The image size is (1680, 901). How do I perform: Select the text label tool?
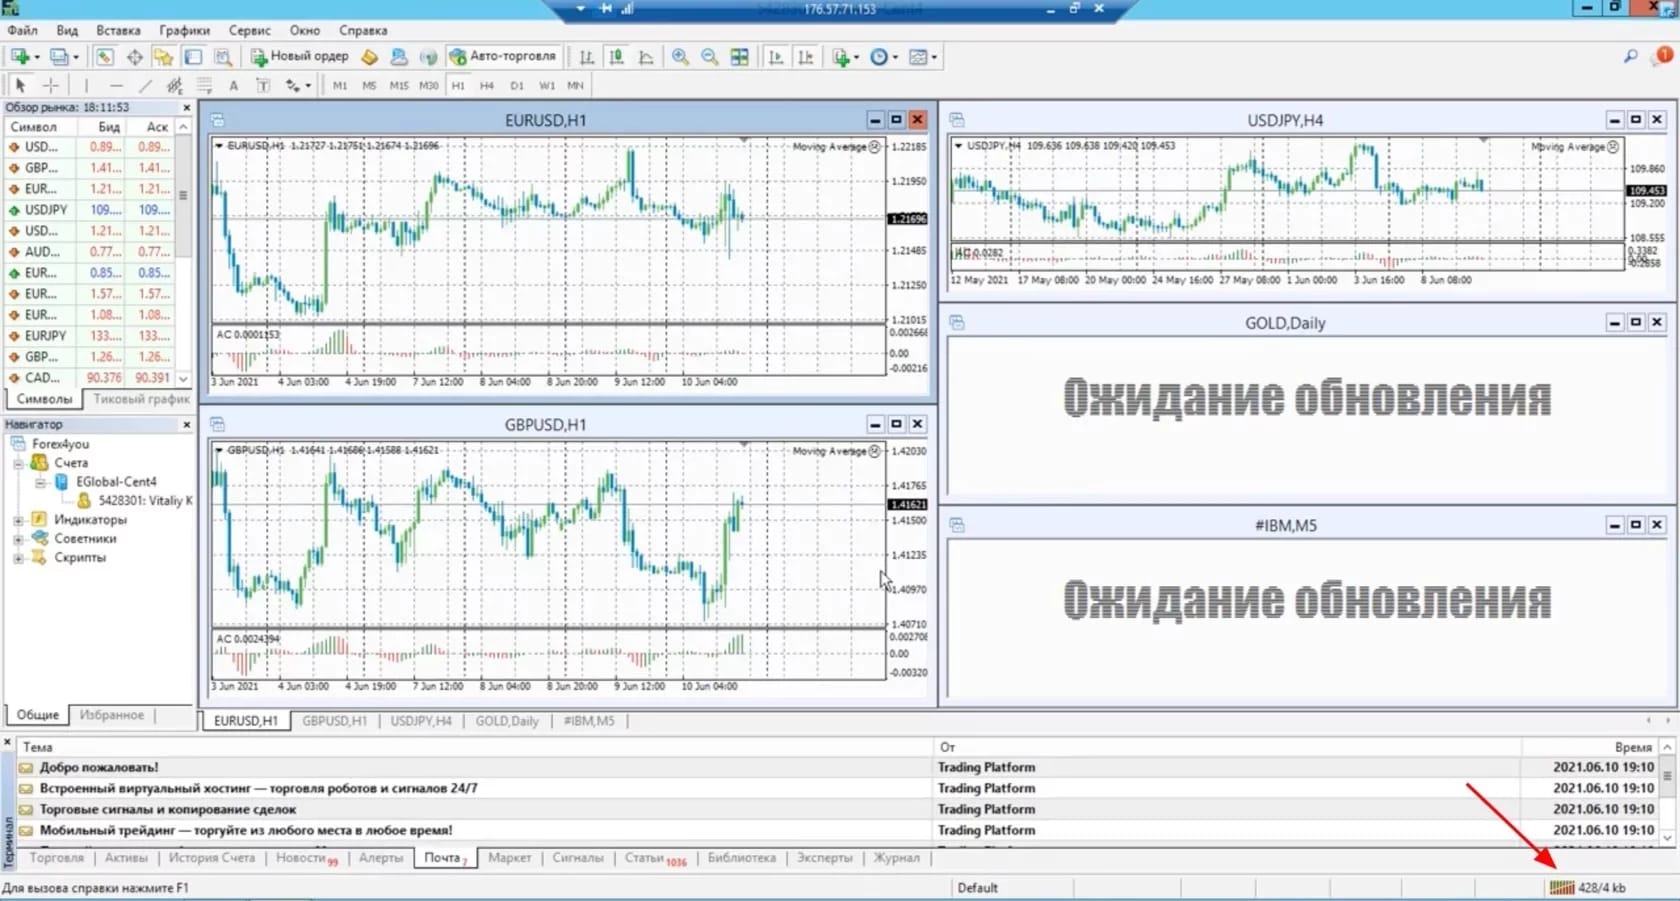pos(263,86)
